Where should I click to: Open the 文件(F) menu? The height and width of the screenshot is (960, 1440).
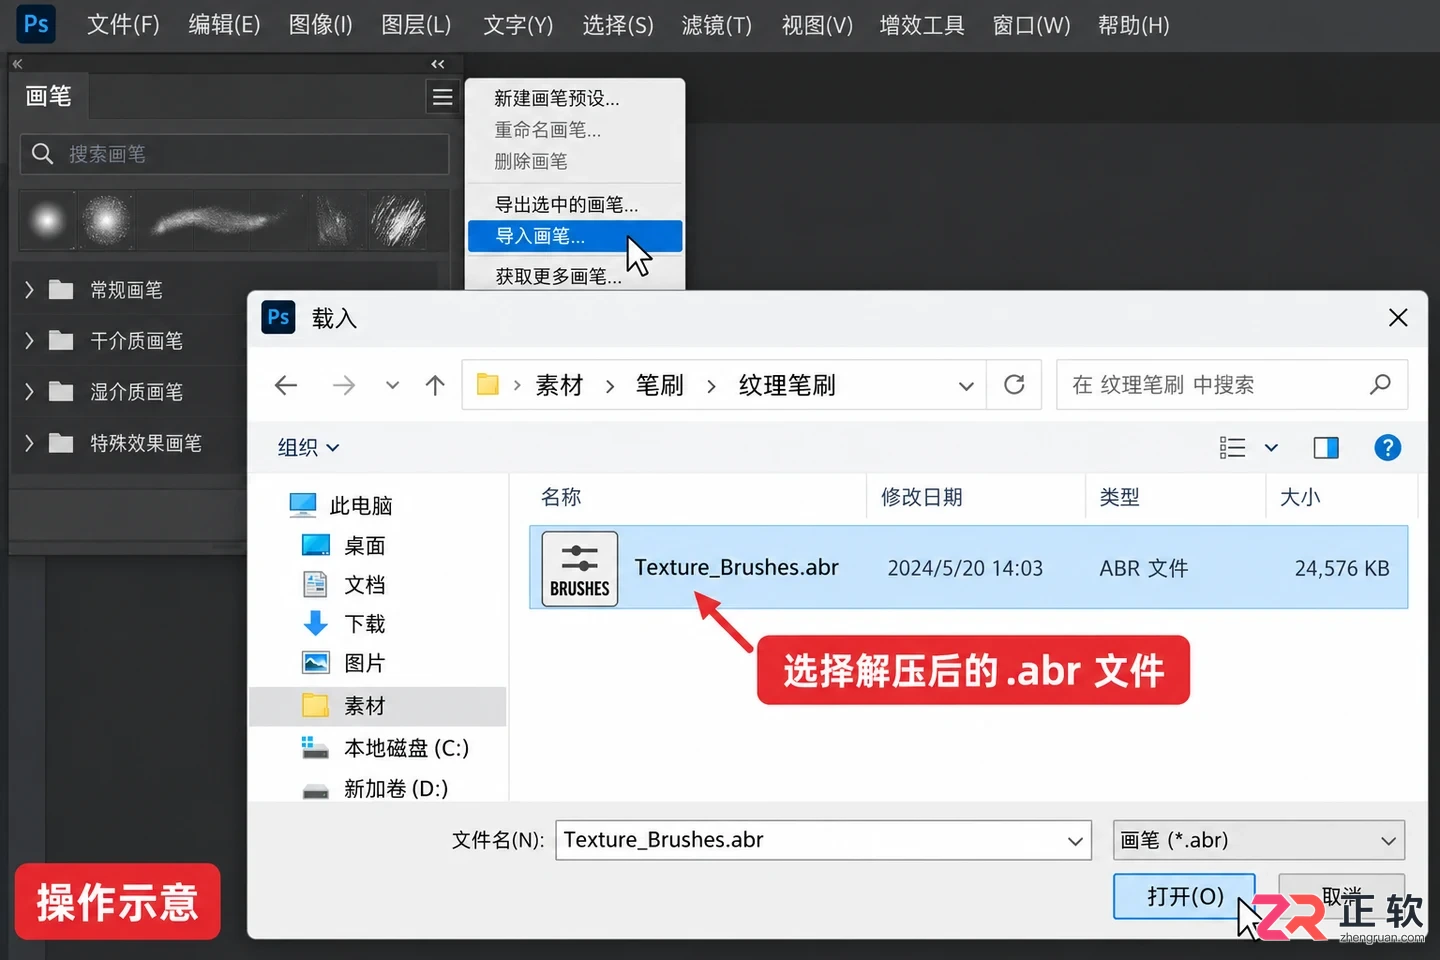pos(123,25)
